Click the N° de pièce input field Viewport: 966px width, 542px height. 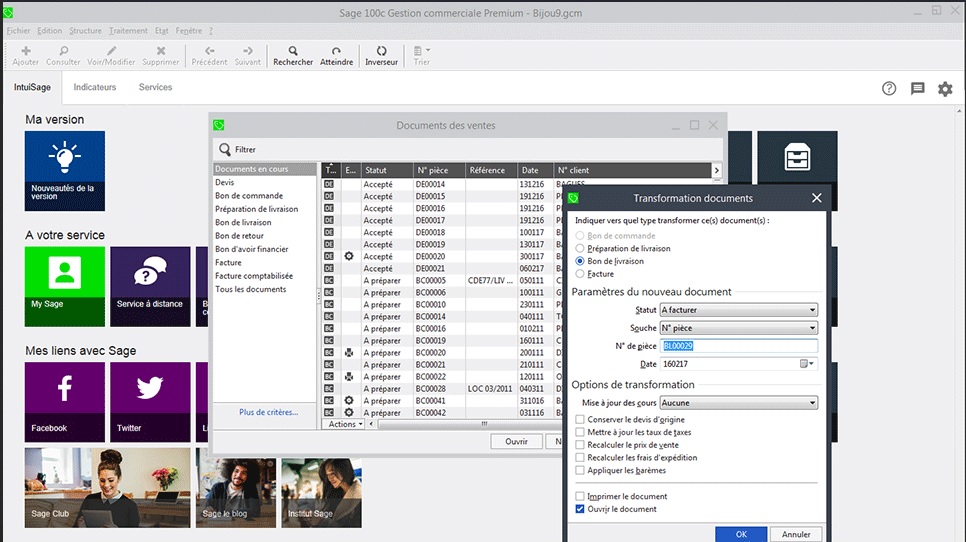[x=739, y=346]
